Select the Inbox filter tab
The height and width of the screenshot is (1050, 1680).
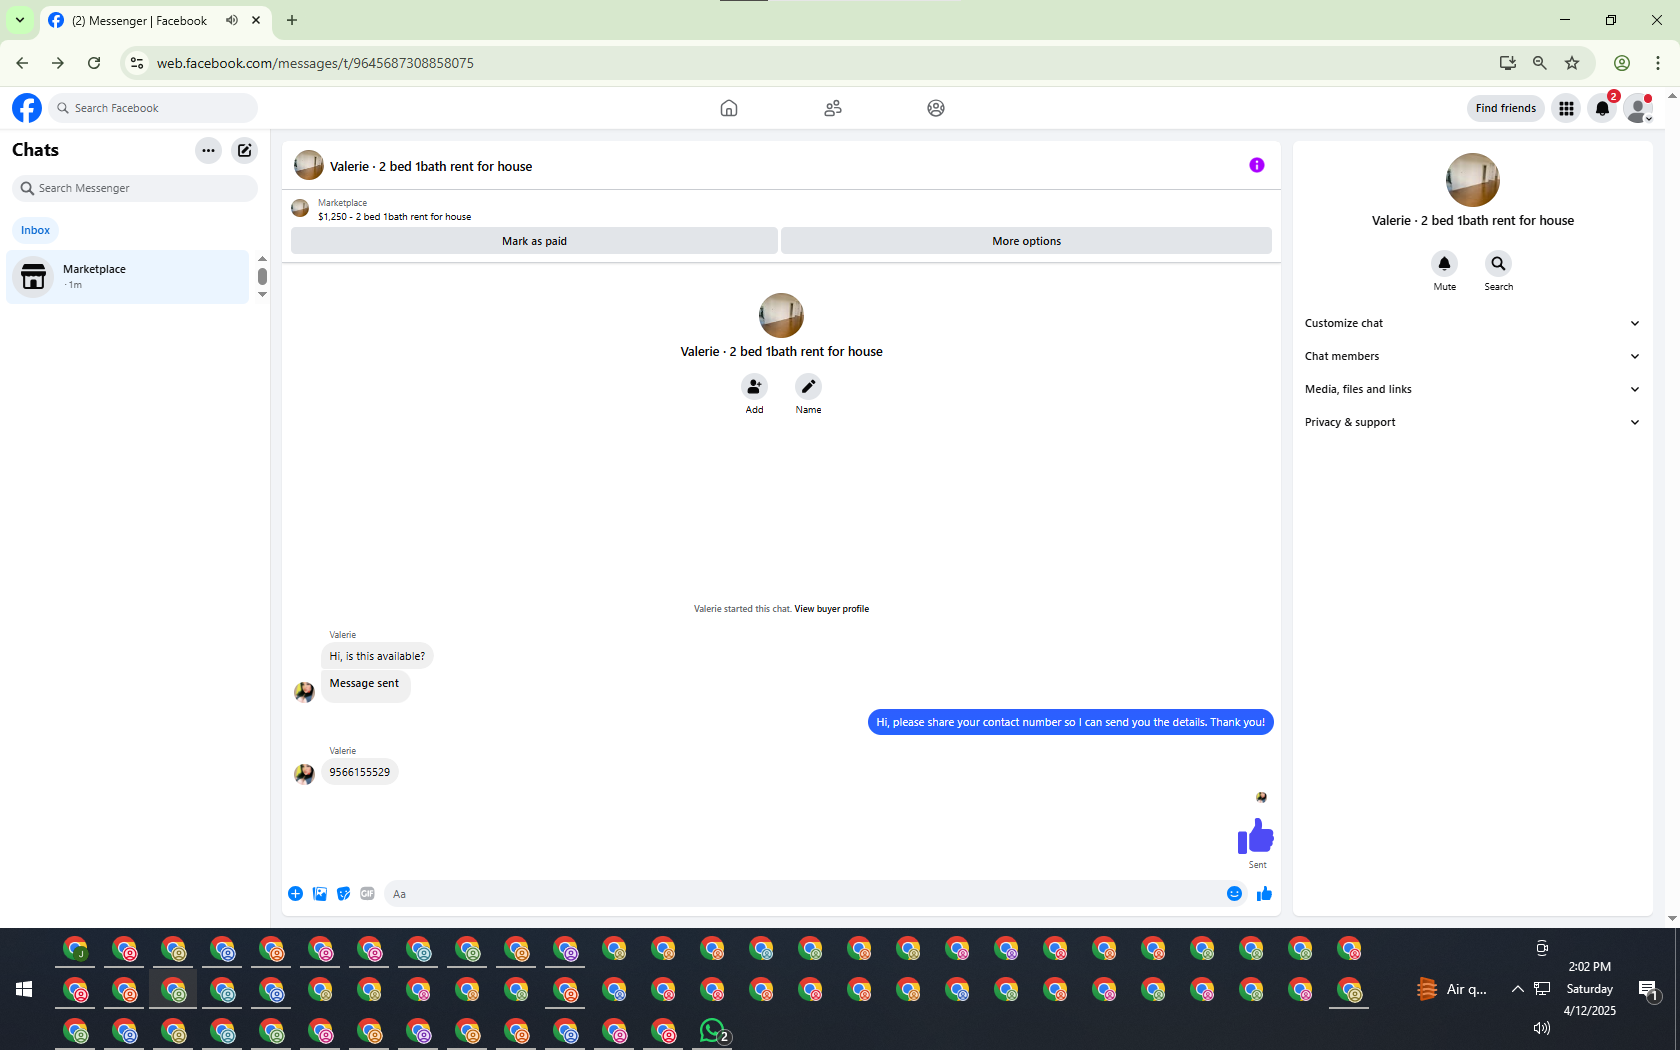pyautogui.click(x=36, y=230)
